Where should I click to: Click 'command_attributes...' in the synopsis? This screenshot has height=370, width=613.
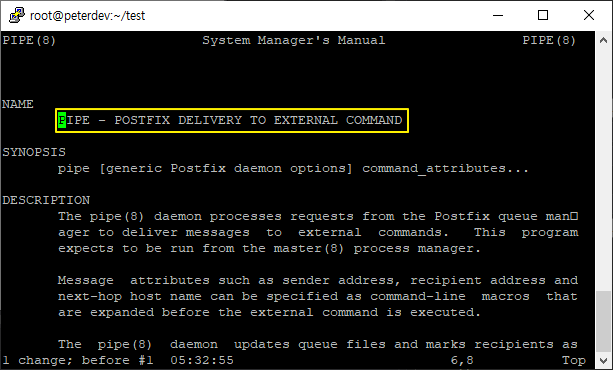pos(445,169)
